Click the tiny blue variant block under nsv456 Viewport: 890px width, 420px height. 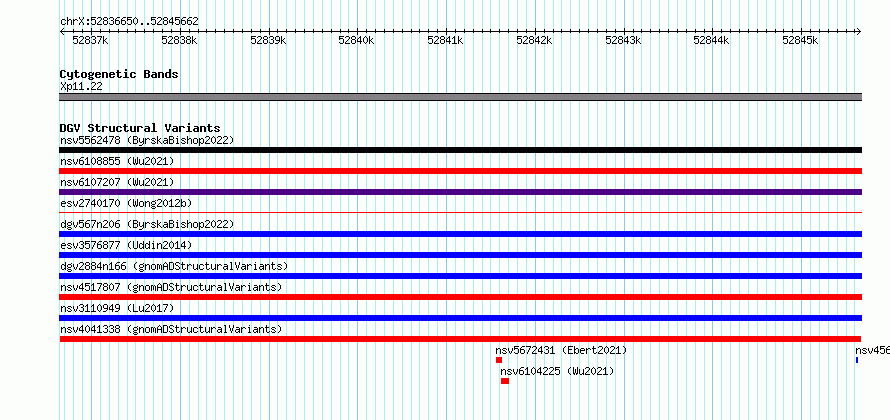(x=857, y=360)
